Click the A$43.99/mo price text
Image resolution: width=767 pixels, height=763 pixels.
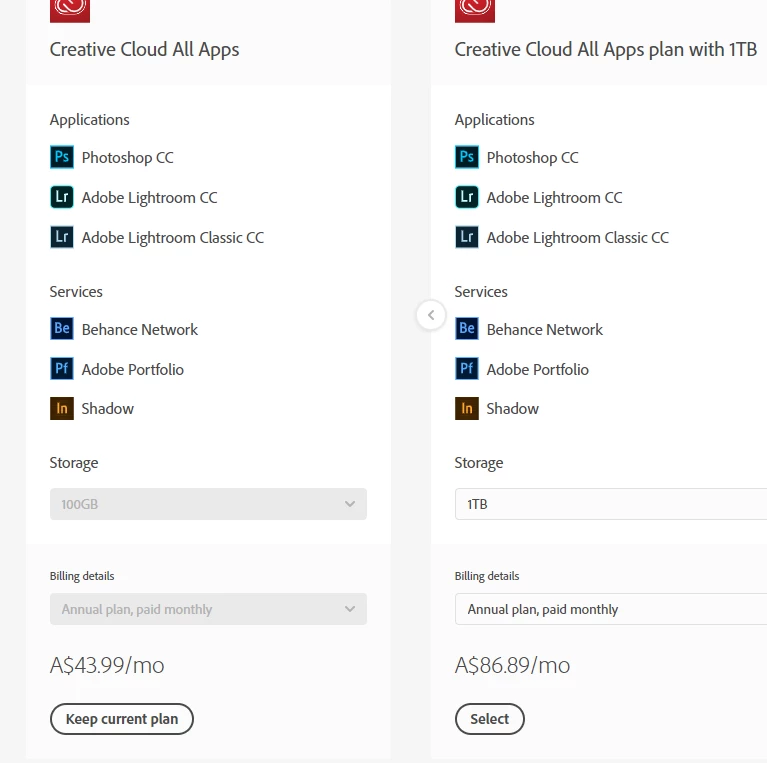107,665
